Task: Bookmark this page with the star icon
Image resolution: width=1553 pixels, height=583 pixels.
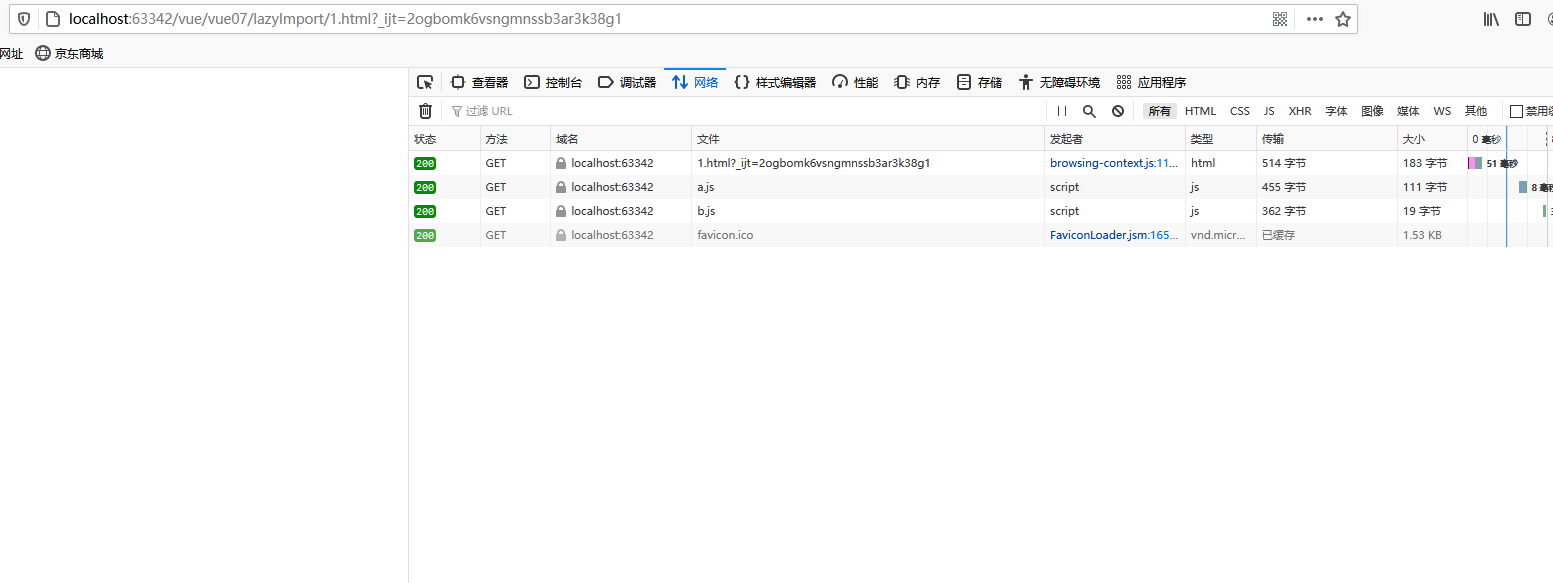Action: pos(1343,19)
